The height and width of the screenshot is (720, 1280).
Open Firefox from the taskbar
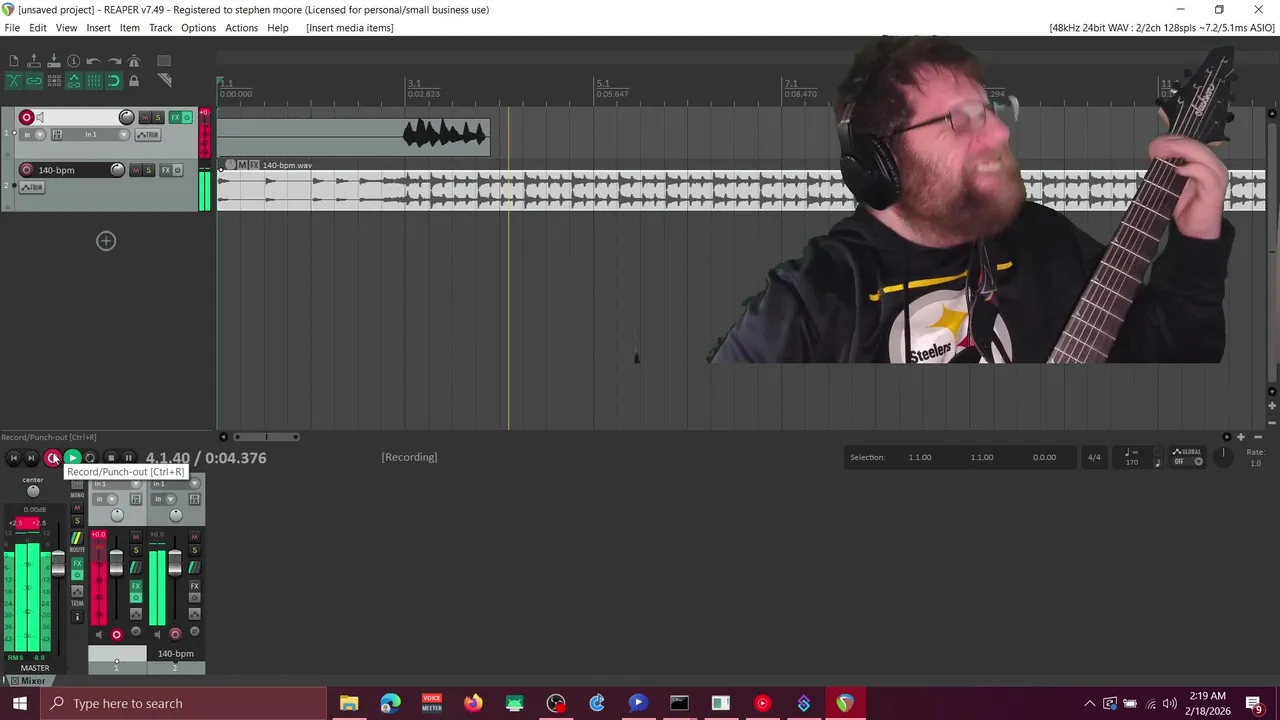[473, 703]
